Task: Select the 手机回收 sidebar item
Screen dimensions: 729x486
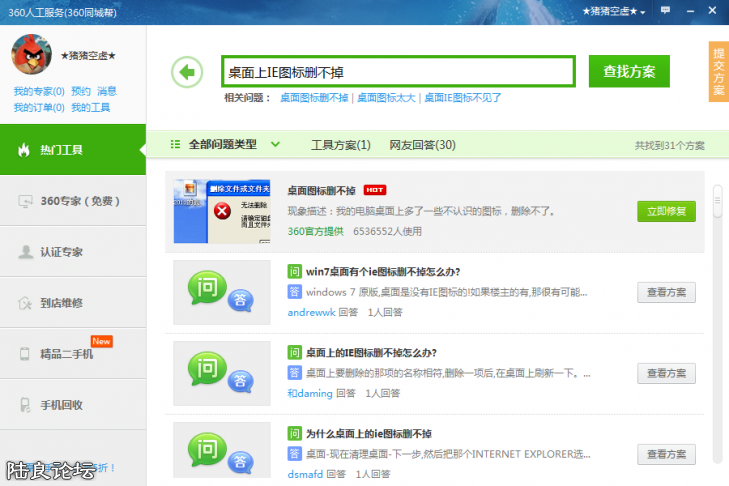Action: [73, 405]
